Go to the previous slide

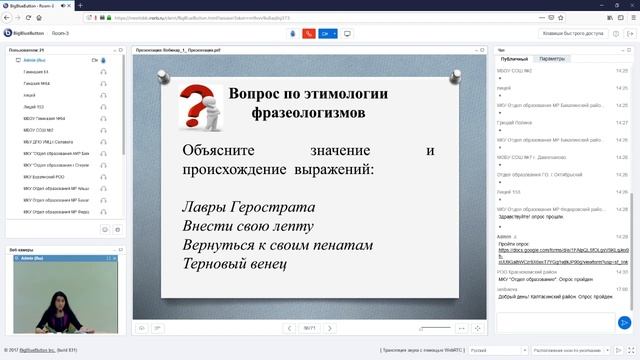(x=289, y=328)
